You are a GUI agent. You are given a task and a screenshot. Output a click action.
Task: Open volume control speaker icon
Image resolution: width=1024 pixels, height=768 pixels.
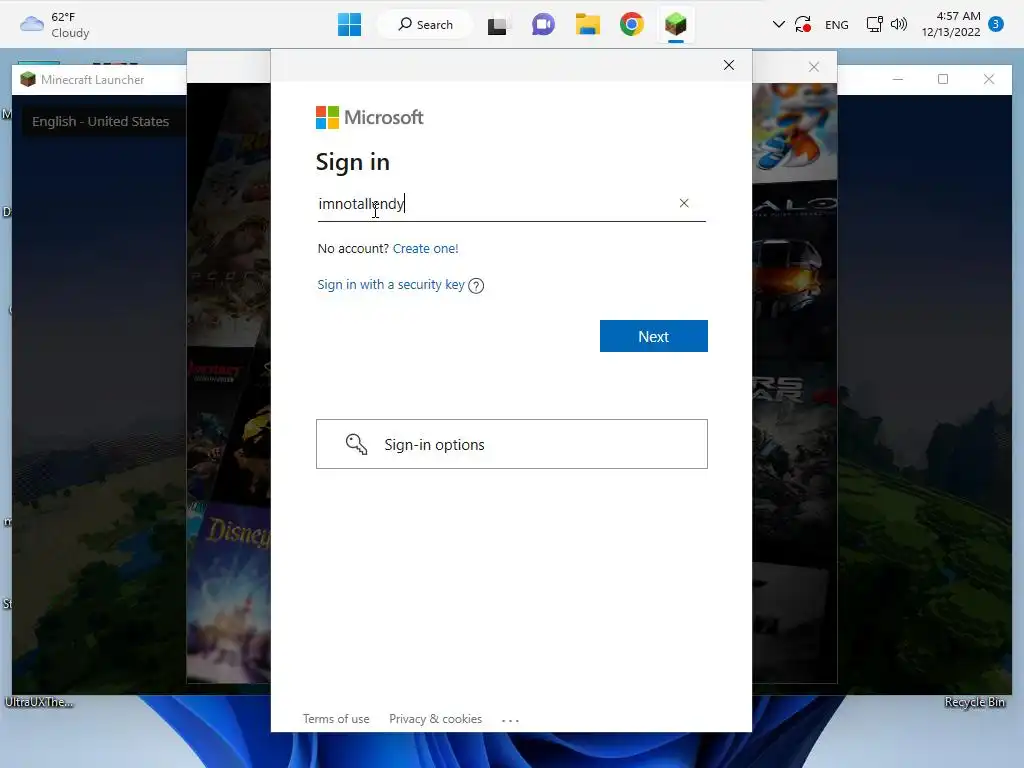899,25
